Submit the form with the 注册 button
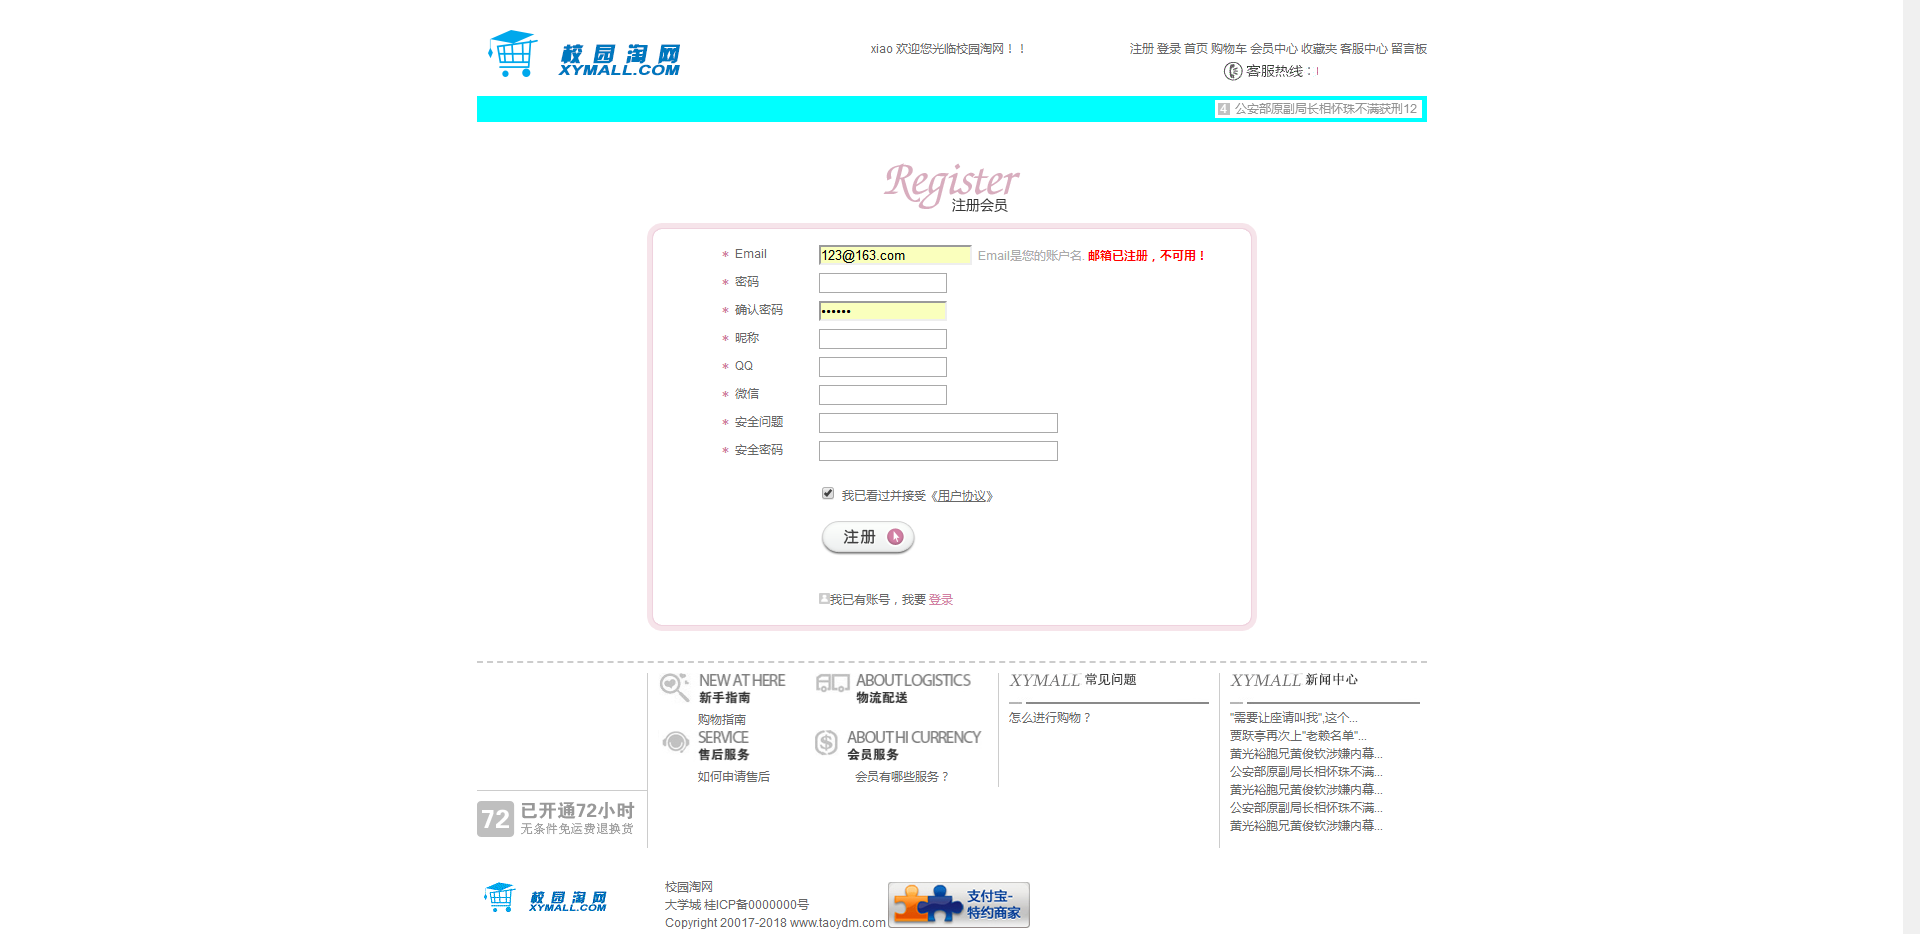 [x=868, y=538]
